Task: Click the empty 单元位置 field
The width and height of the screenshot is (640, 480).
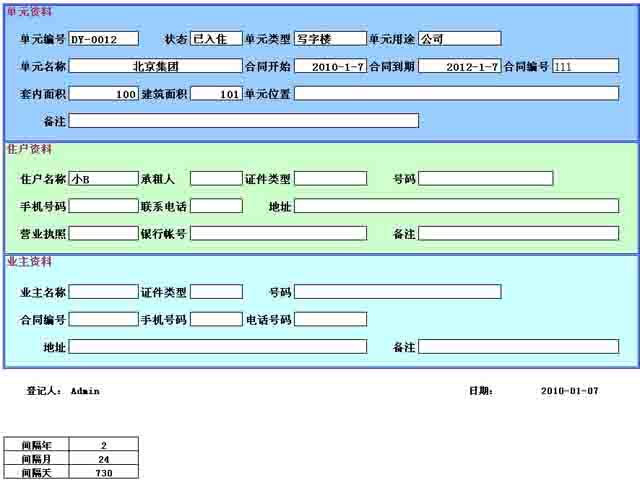Action: click(x=456, y=94)
